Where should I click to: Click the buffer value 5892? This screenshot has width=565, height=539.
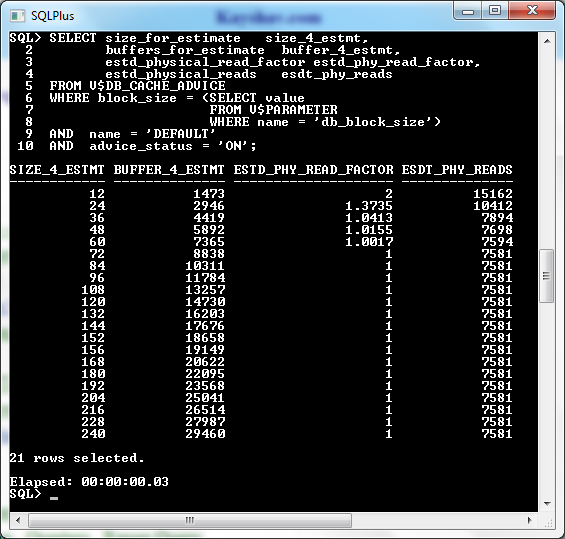pos(209,230)
